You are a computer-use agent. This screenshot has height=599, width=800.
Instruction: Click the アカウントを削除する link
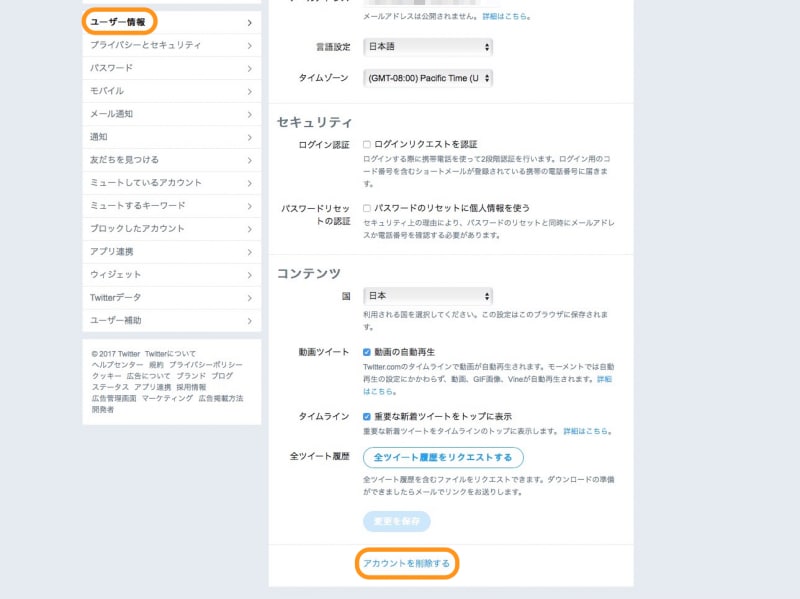pos(407,563)
